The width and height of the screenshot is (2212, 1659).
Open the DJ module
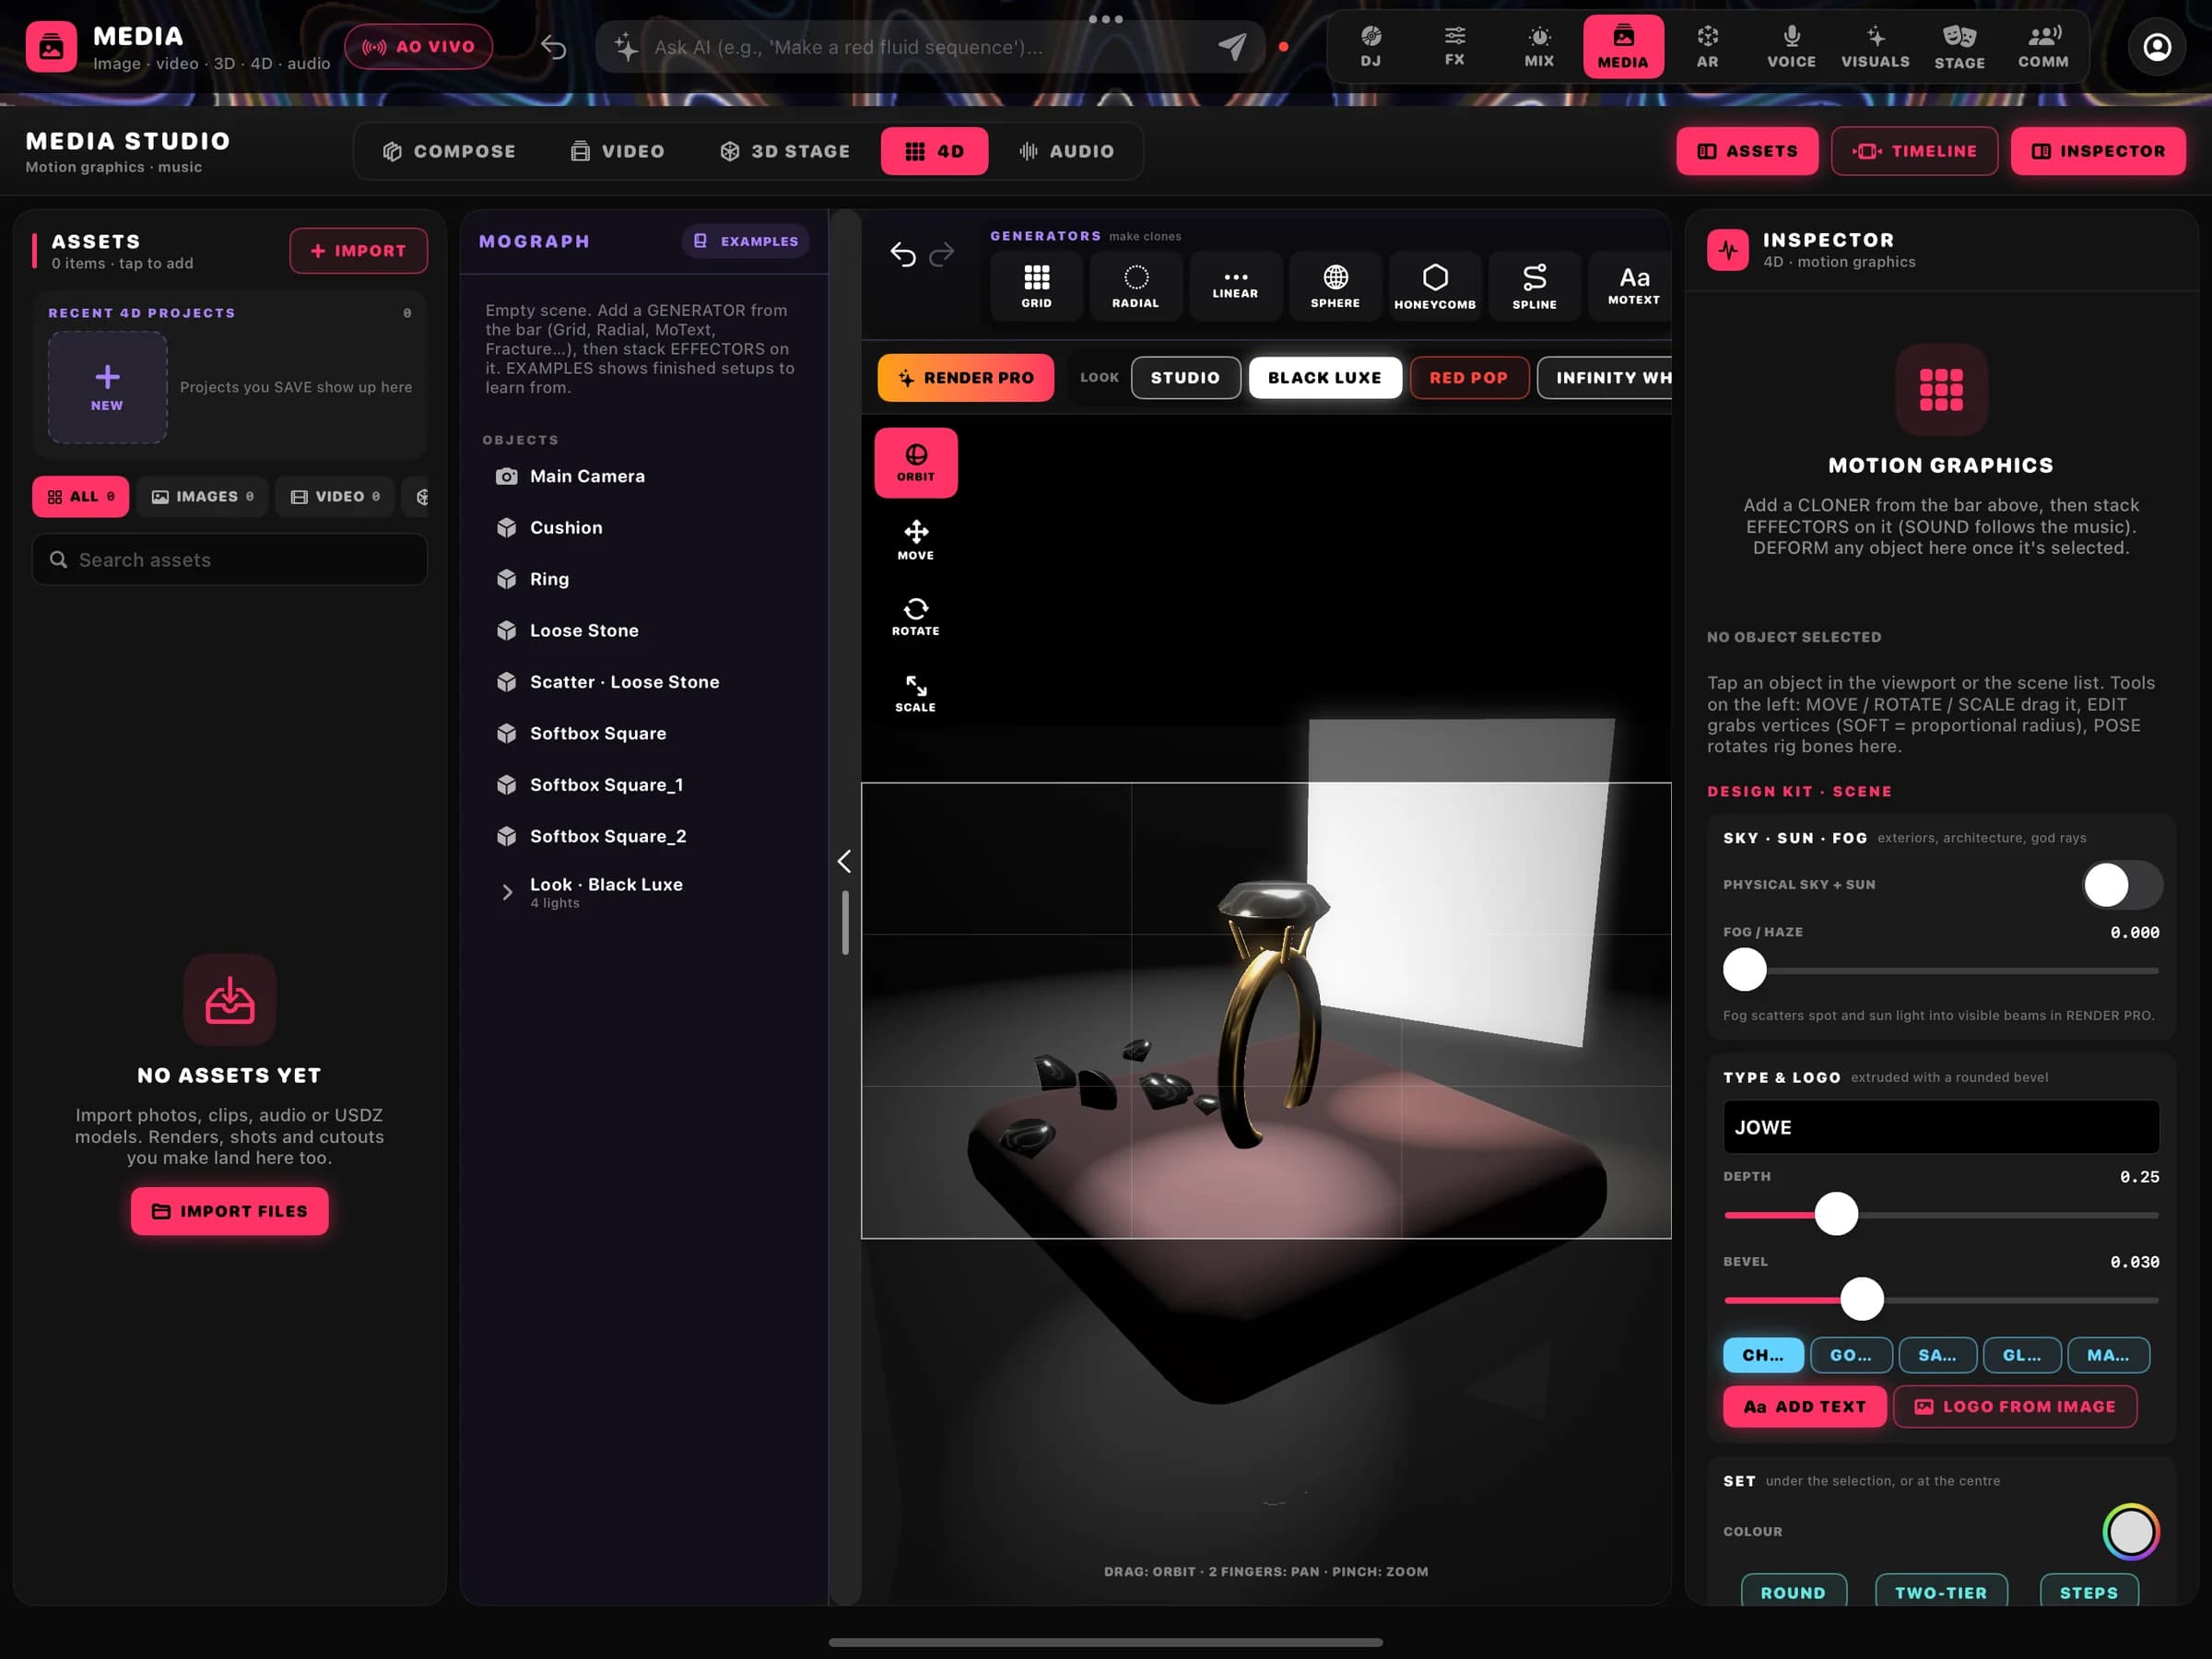click(1370, 46)
